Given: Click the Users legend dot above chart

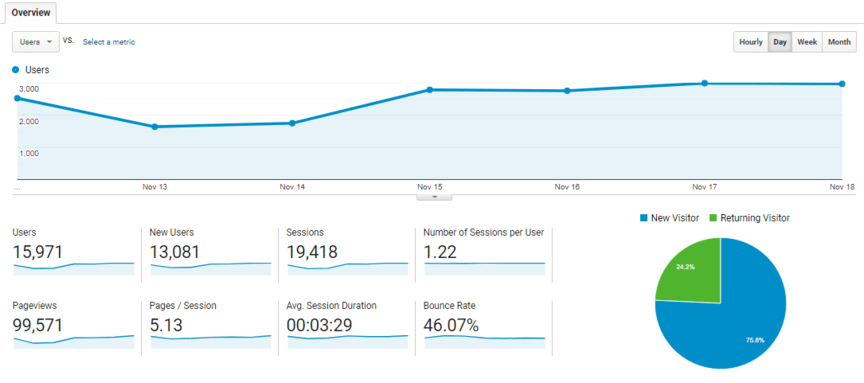Looking at the screenshot, I should 15,70.
